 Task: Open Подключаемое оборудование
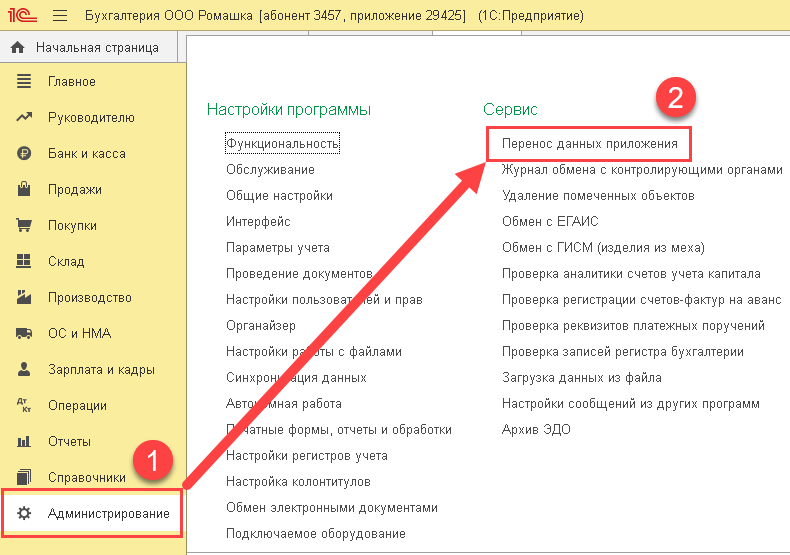315,534
